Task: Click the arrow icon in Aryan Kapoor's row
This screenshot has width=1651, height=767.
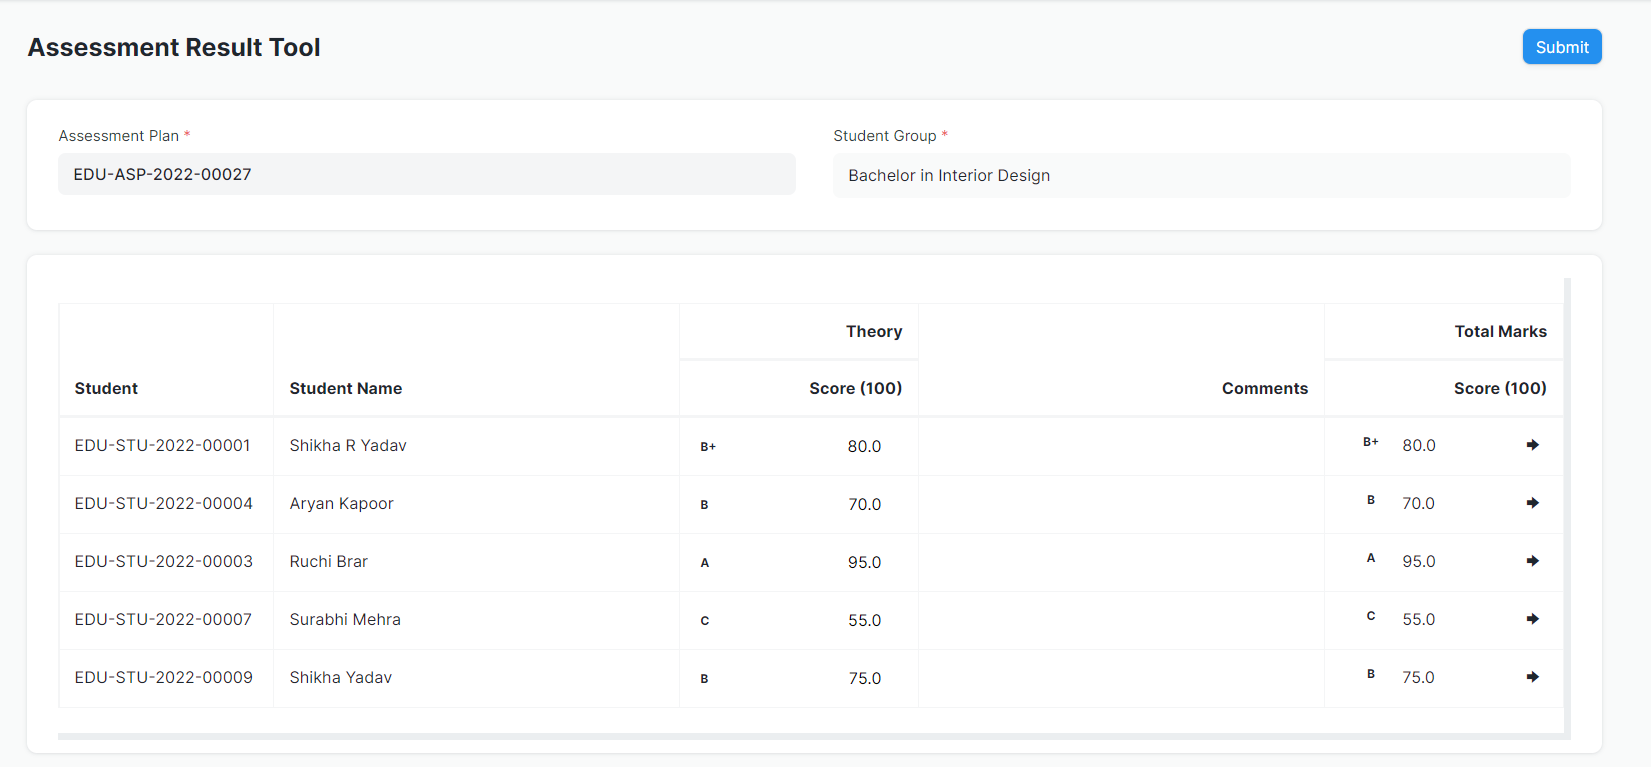Action: pyautogui.click(x=1532, y=503)
